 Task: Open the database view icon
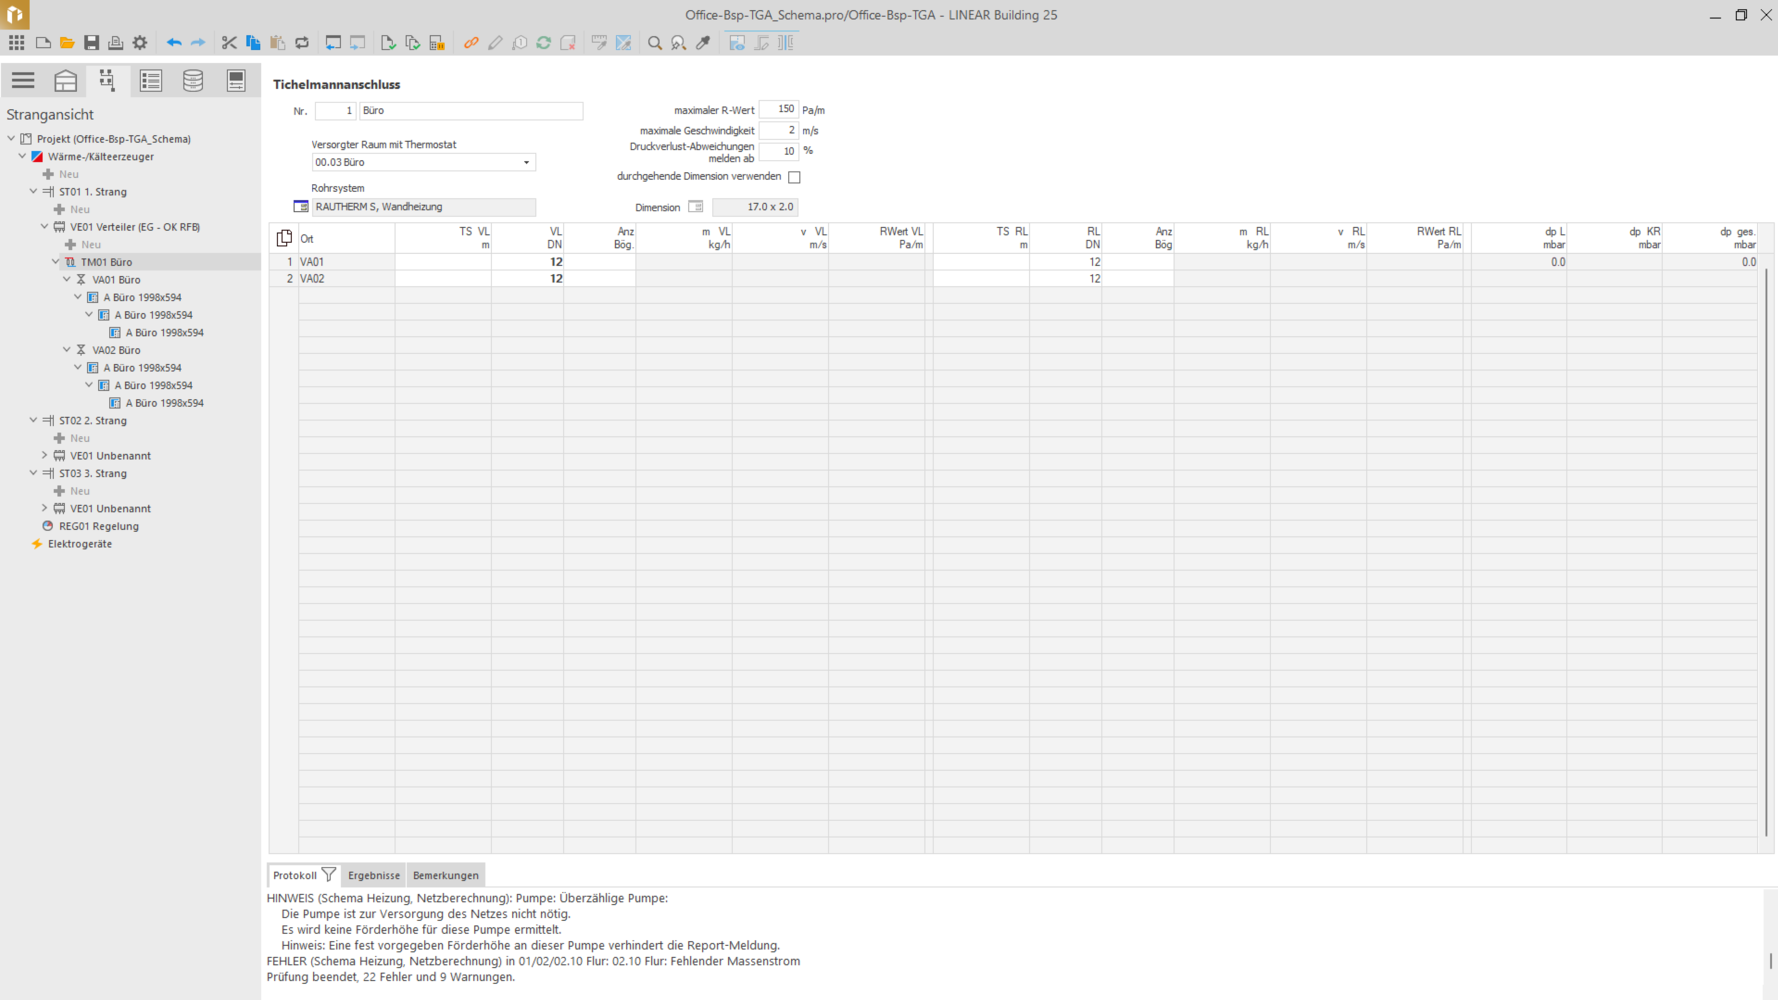click(x=193, y=81)
